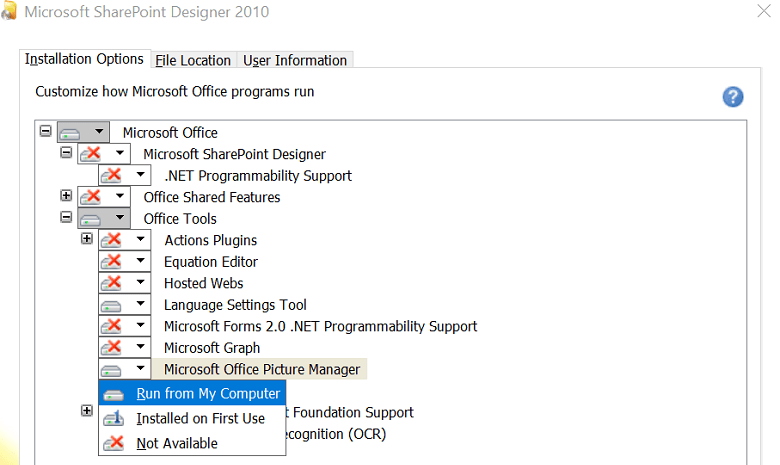780x465 pixels.
Task: Choose Run from My Computer option
Action: pos(208,393)
